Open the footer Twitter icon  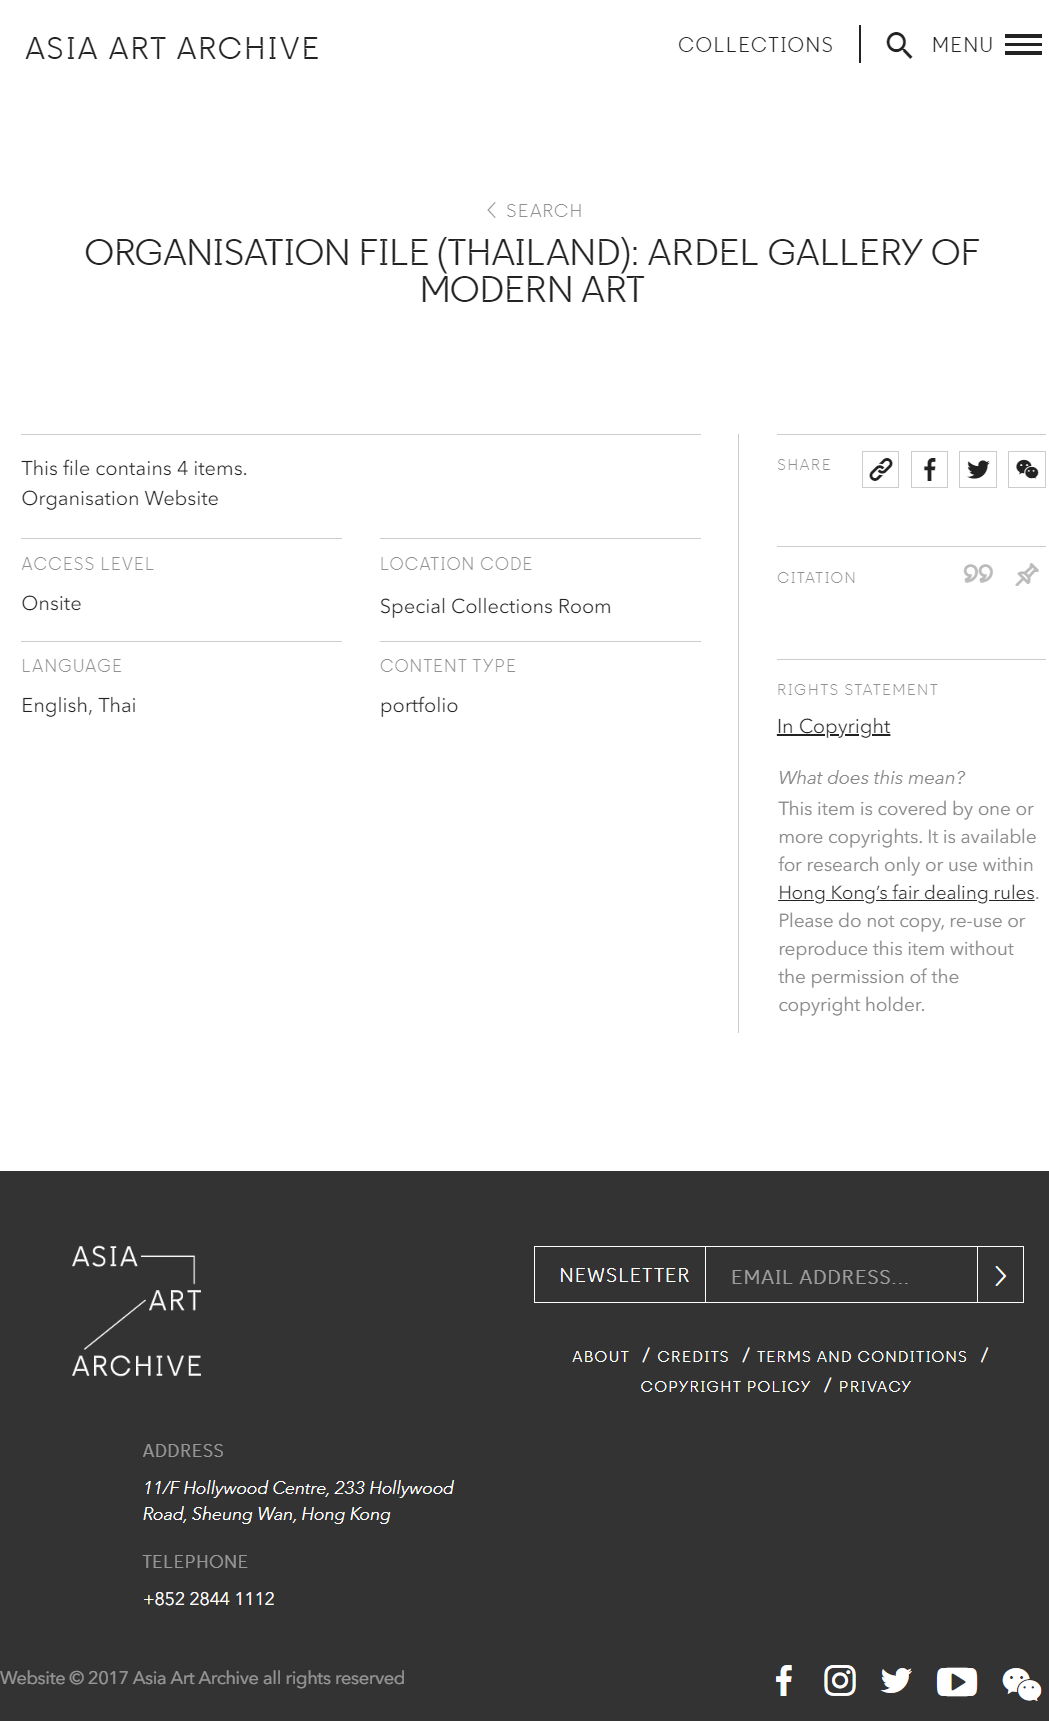pos(896,1681)
